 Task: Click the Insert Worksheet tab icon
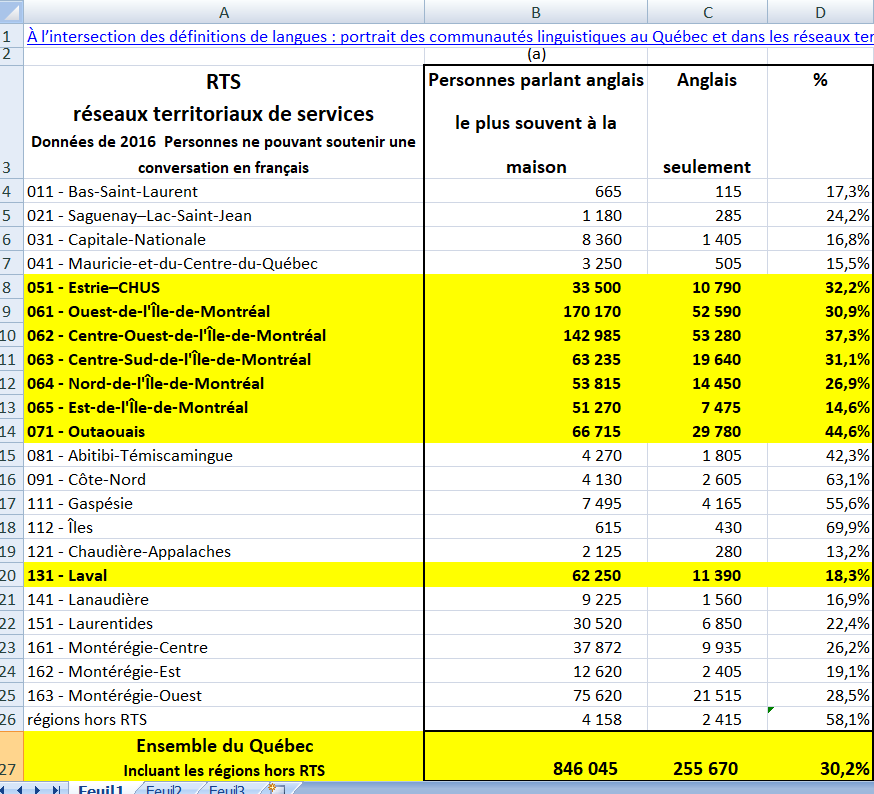click(277, 789)
